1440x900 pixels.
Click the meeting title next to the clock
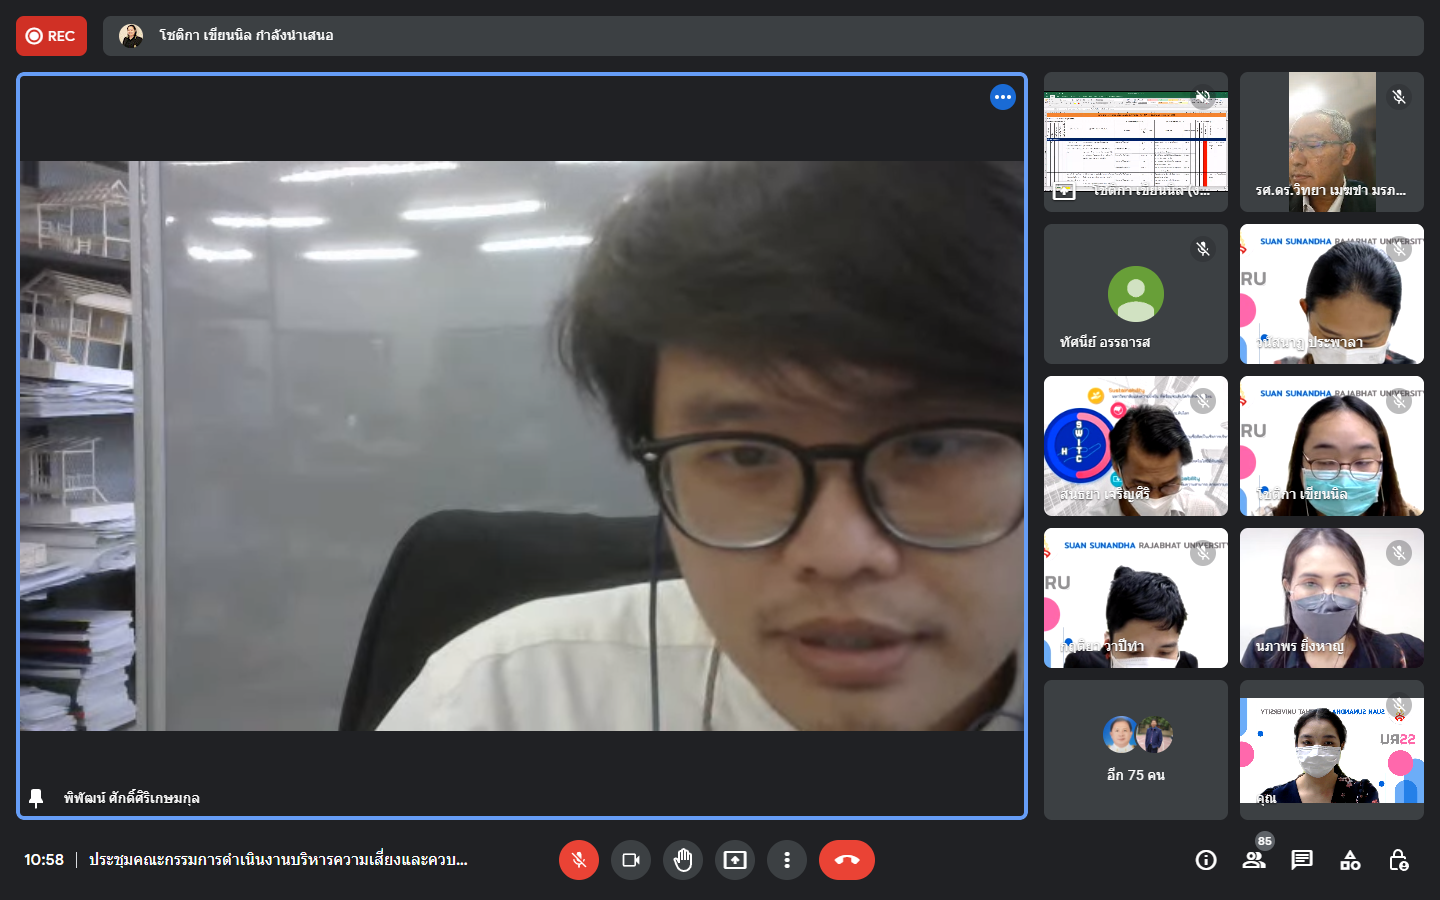[278, 860]
